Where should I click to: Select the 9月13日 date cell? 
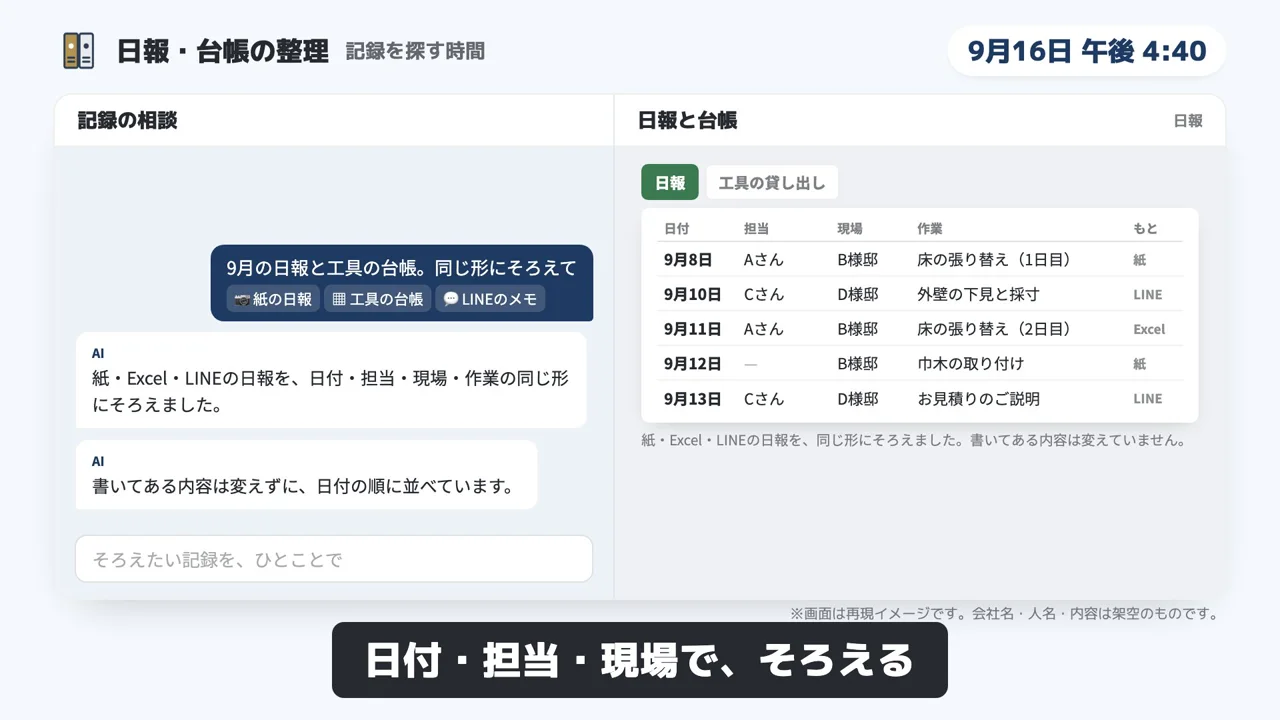tap(692, 399)
